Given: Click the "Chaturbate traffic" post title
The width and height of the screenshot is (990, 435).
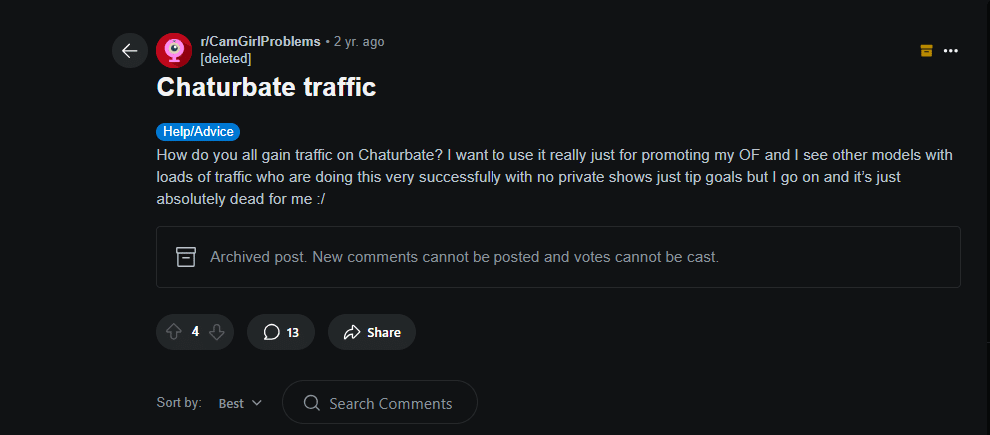Looking at the screenshot, I should (266, 87).
